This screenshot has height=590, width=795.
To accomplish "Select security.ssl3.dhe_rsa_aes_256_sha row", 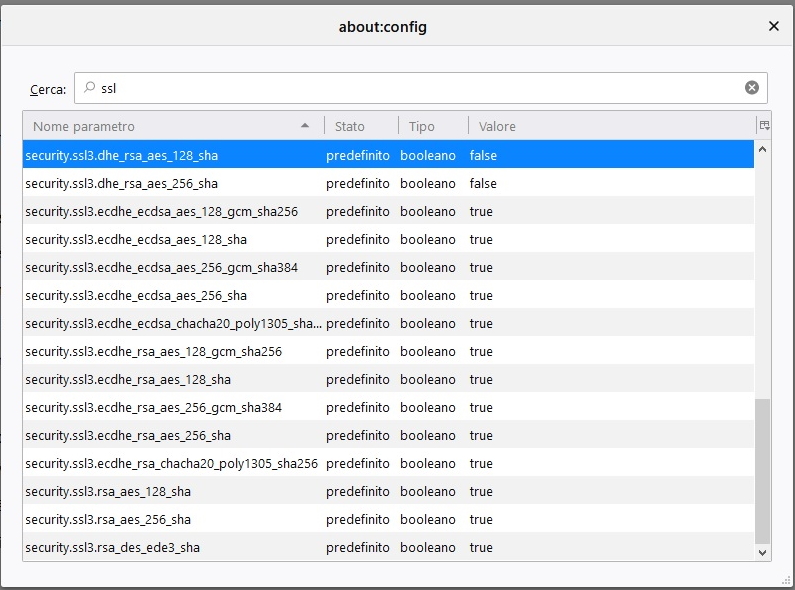I will pos(388,183).
